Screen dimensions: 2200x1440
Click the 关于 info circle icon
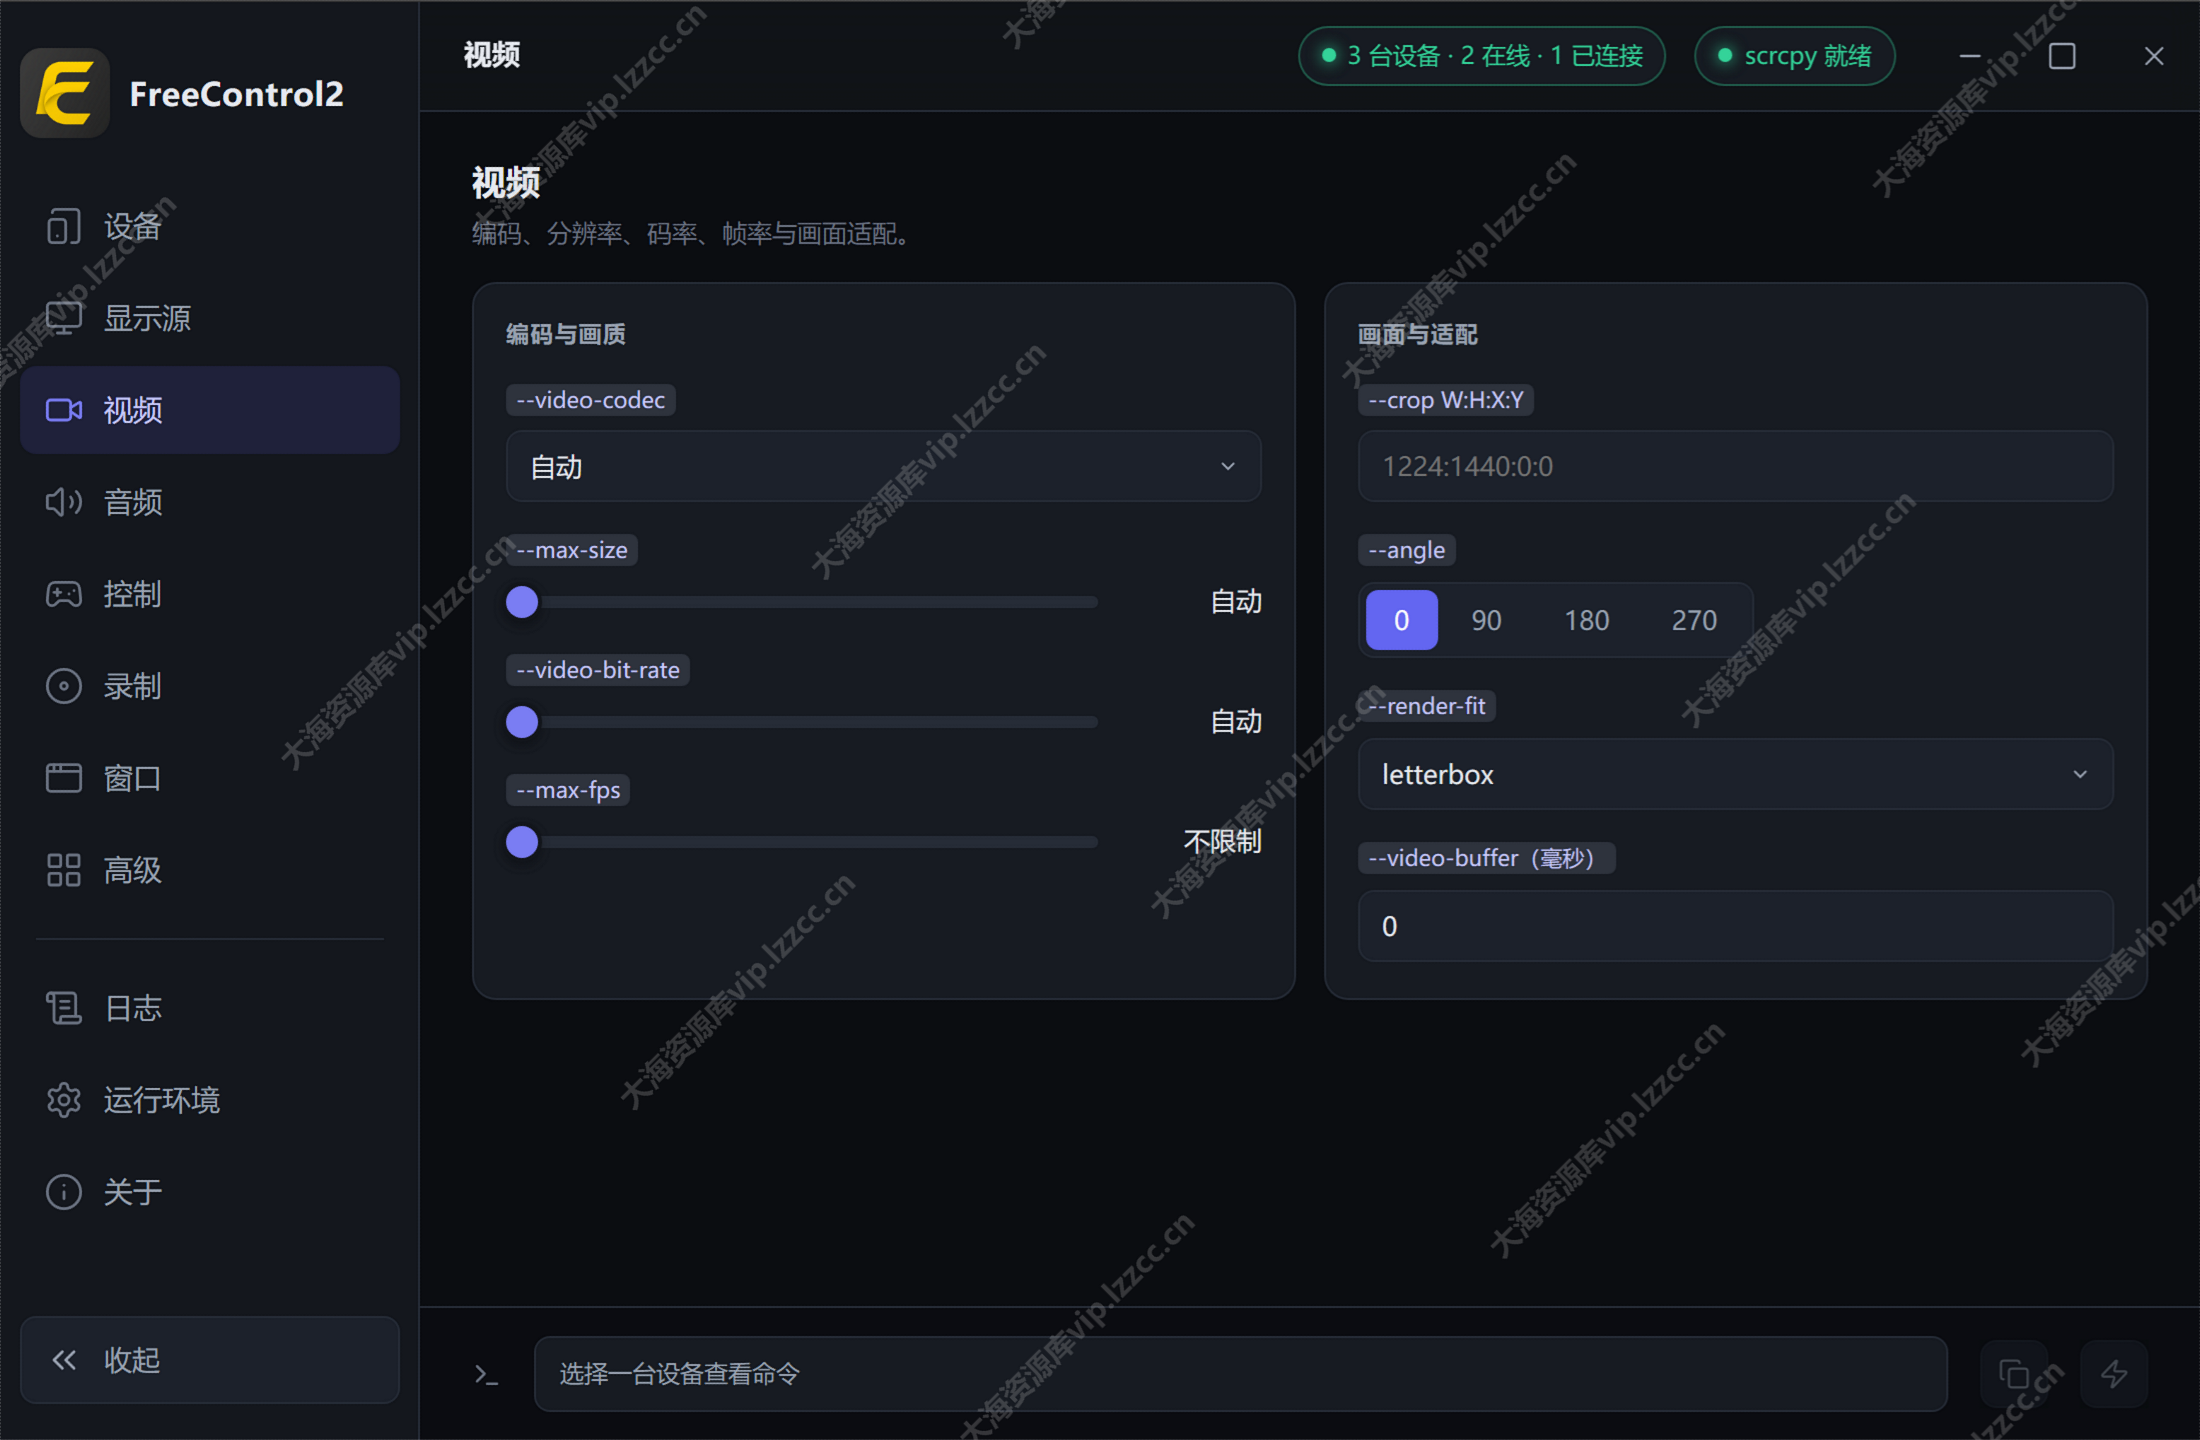coord(63,1192)
